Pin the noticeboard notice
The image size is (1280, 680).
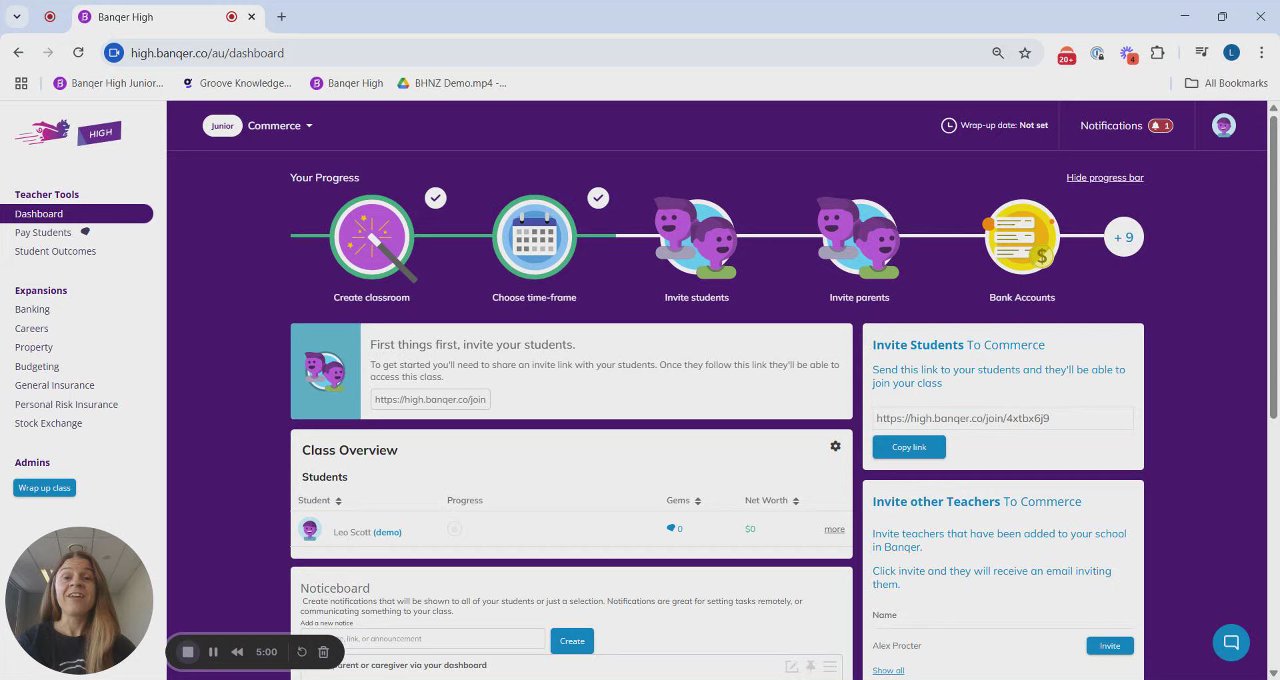coord(810,666)
